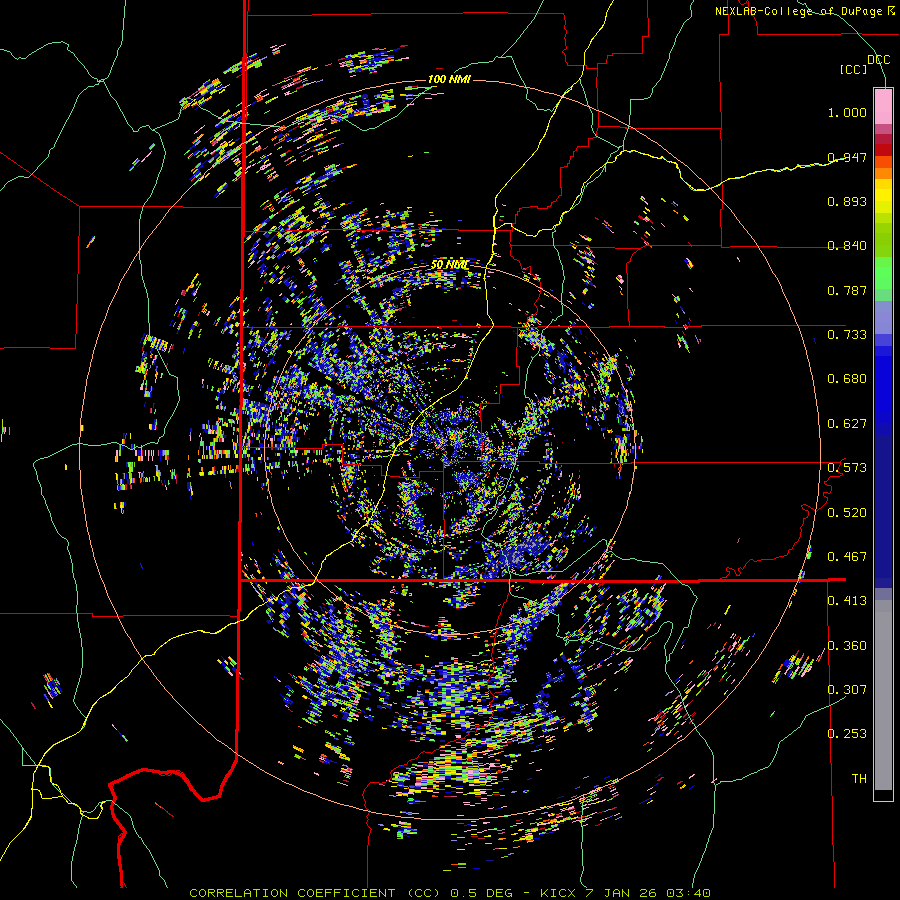900x900 pixels.
Task: Pick the pink segment of the color bar
Action: click(x=883, y=106)
